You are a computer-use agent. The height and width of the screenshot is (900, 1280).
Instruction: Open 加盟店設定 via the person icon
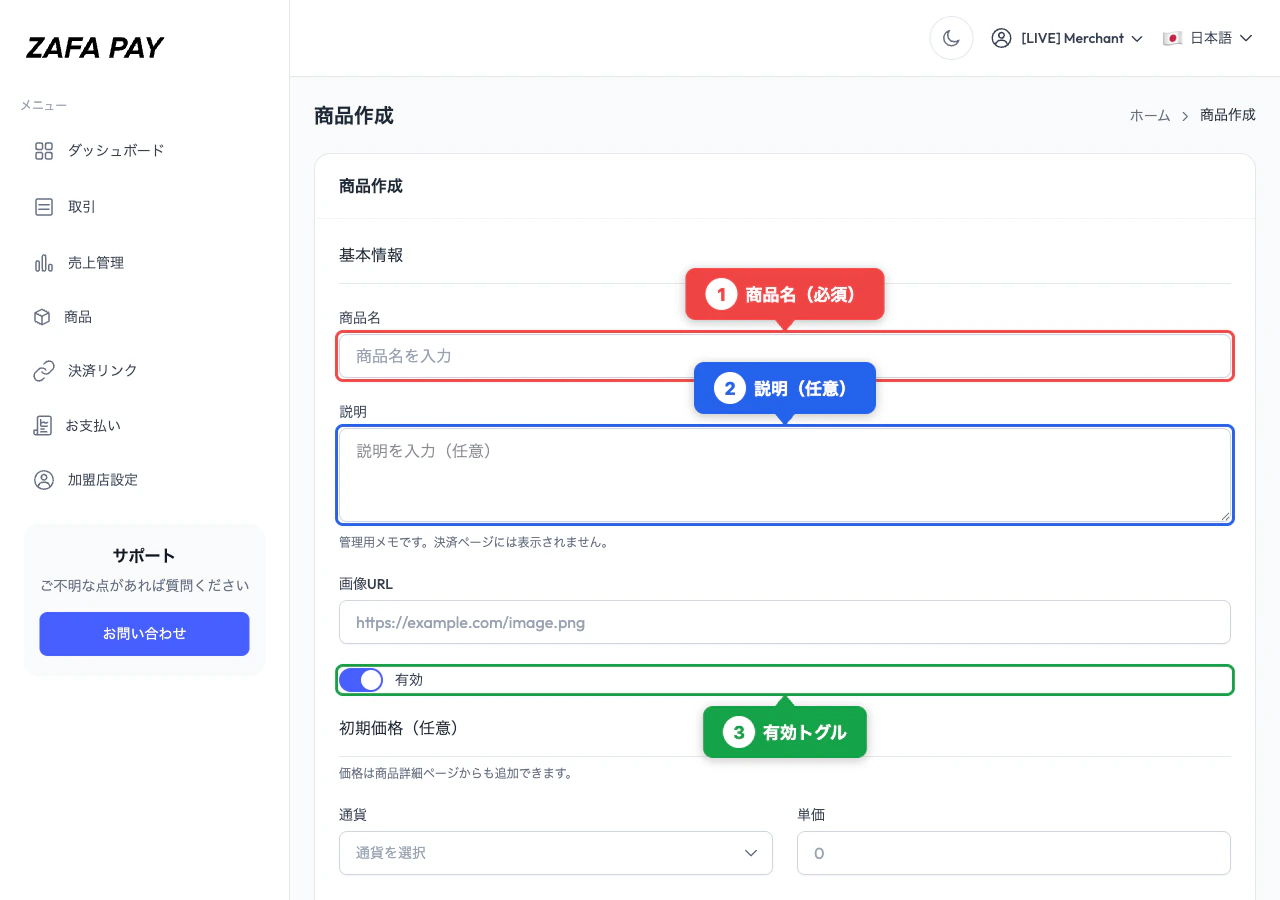[x=42, y=479]
